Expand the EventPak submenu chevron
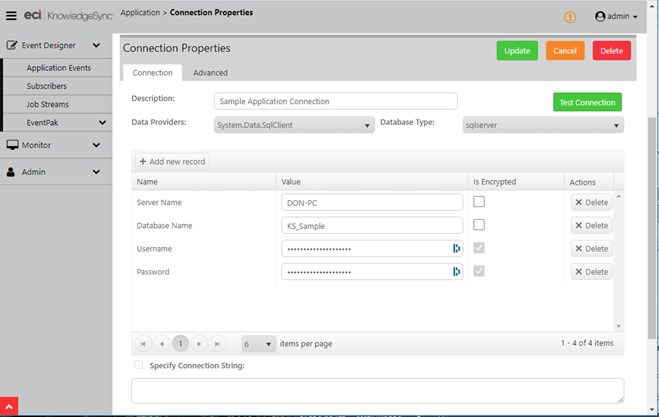This screenshot has width=659, height=417. pos(102,123)
